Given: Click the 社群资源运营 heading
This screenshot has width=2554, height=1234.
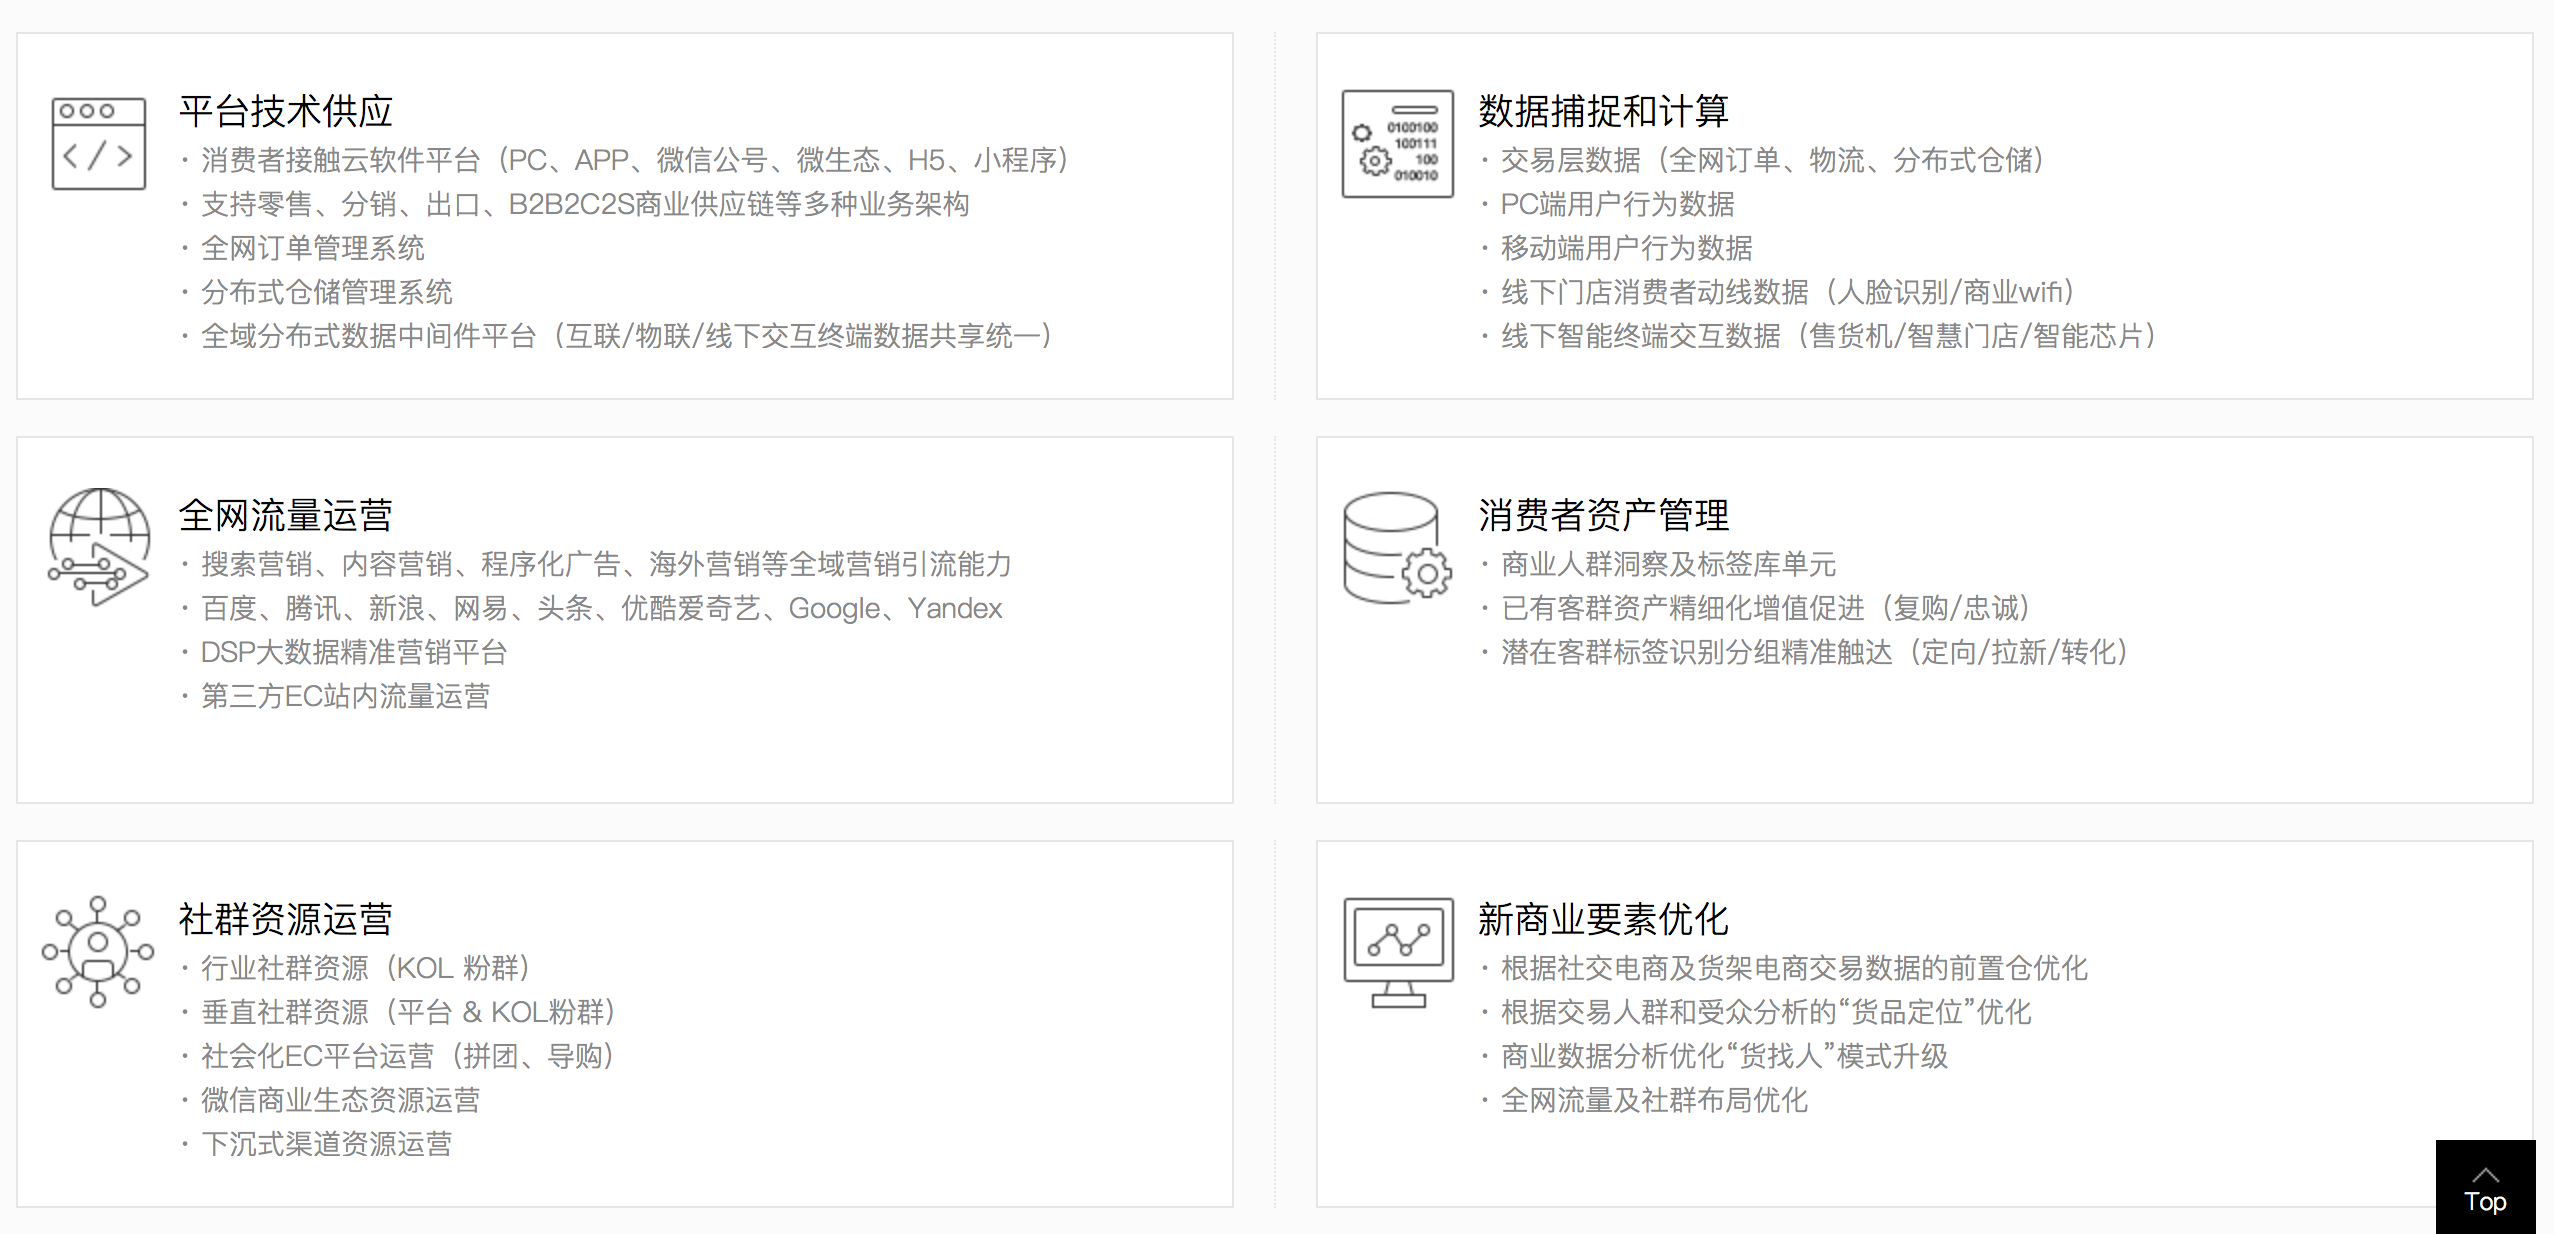Looking at the screenshot, I should pyautogui.click(x=286, y=919).
